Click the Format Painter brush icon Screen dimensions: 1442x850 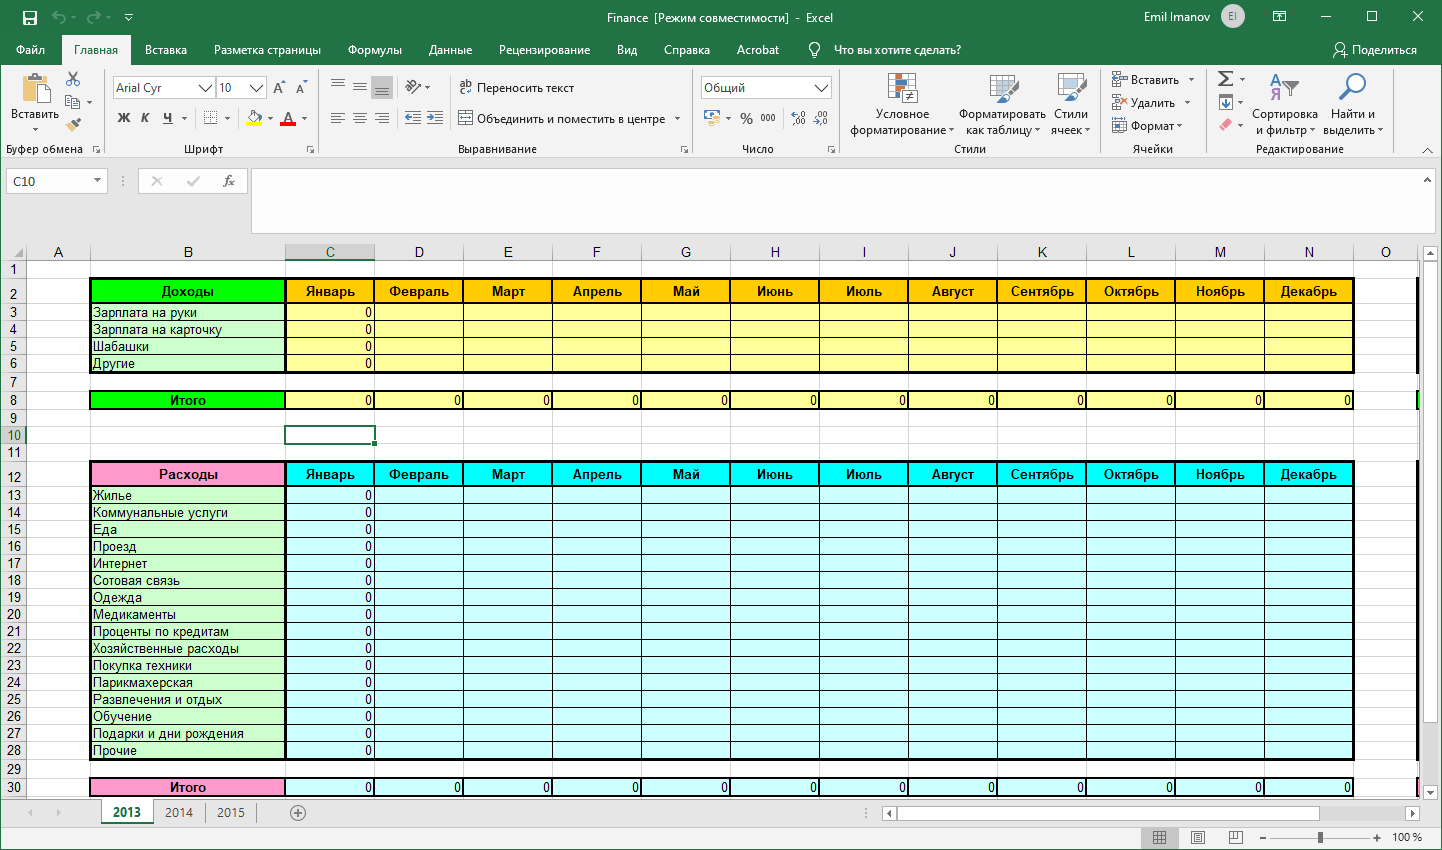point(73,125)
